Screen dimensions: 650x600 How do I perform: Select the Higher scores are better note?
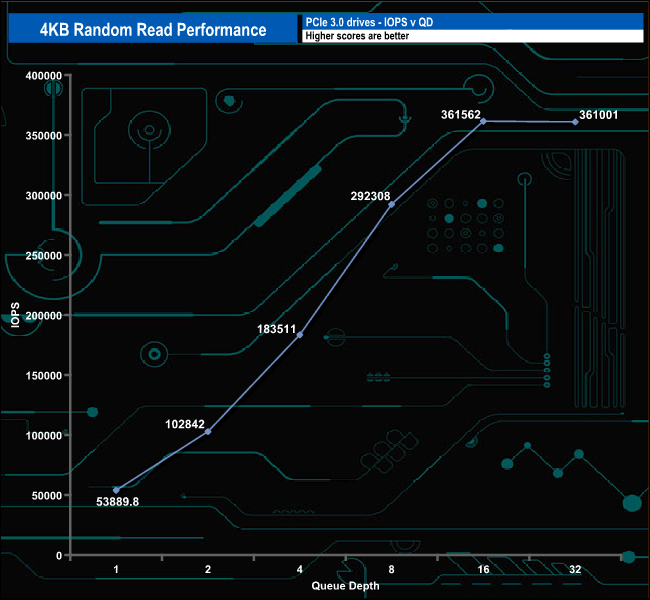coord(357,36)
